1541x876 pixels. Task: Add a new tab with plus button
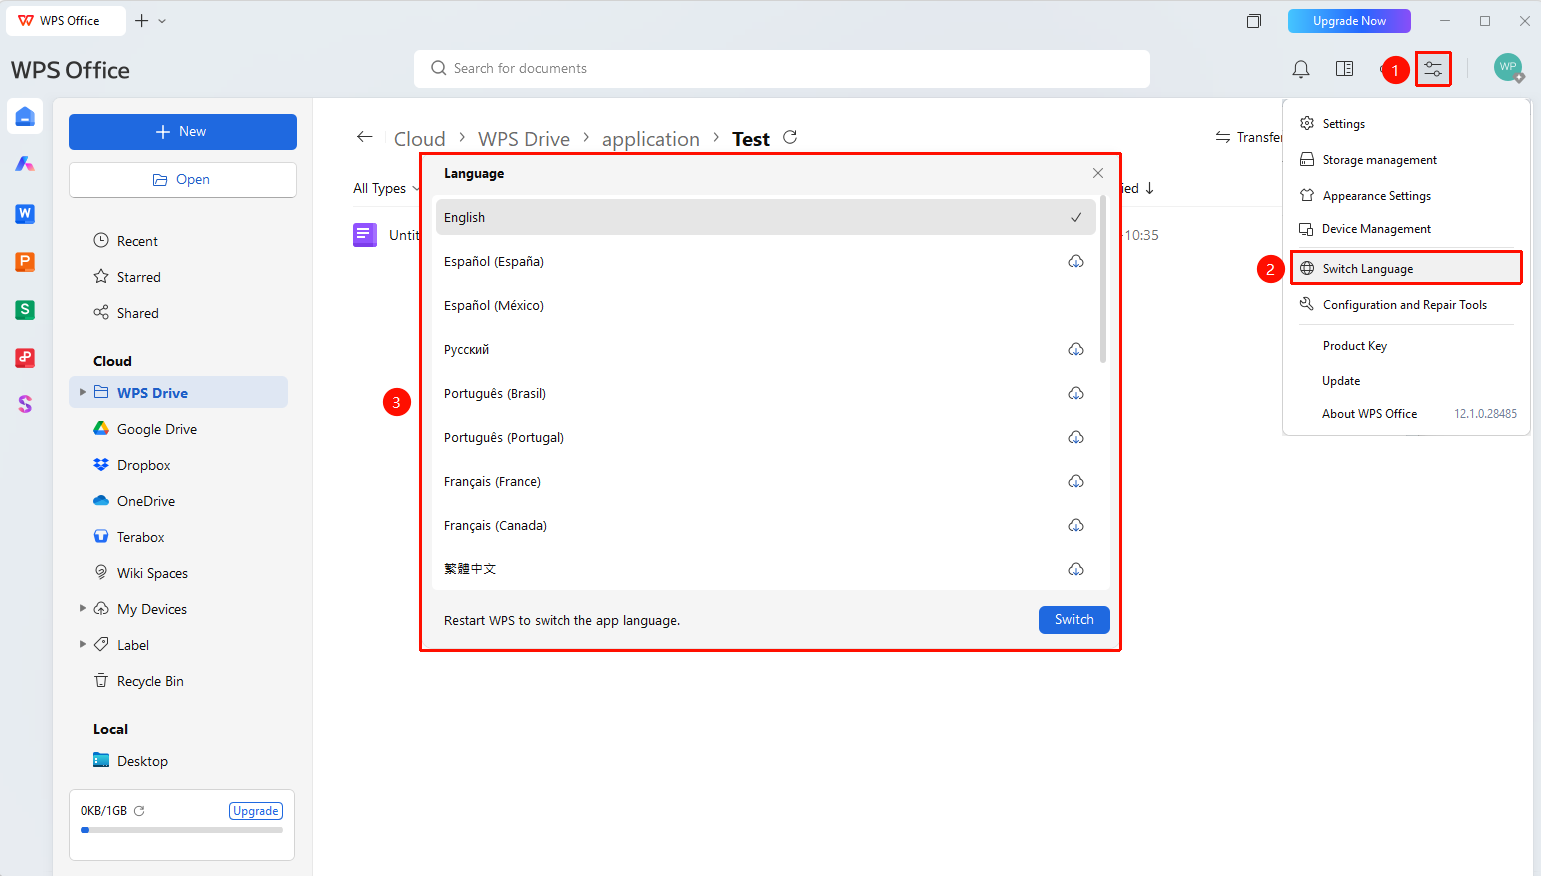[141, 21]
